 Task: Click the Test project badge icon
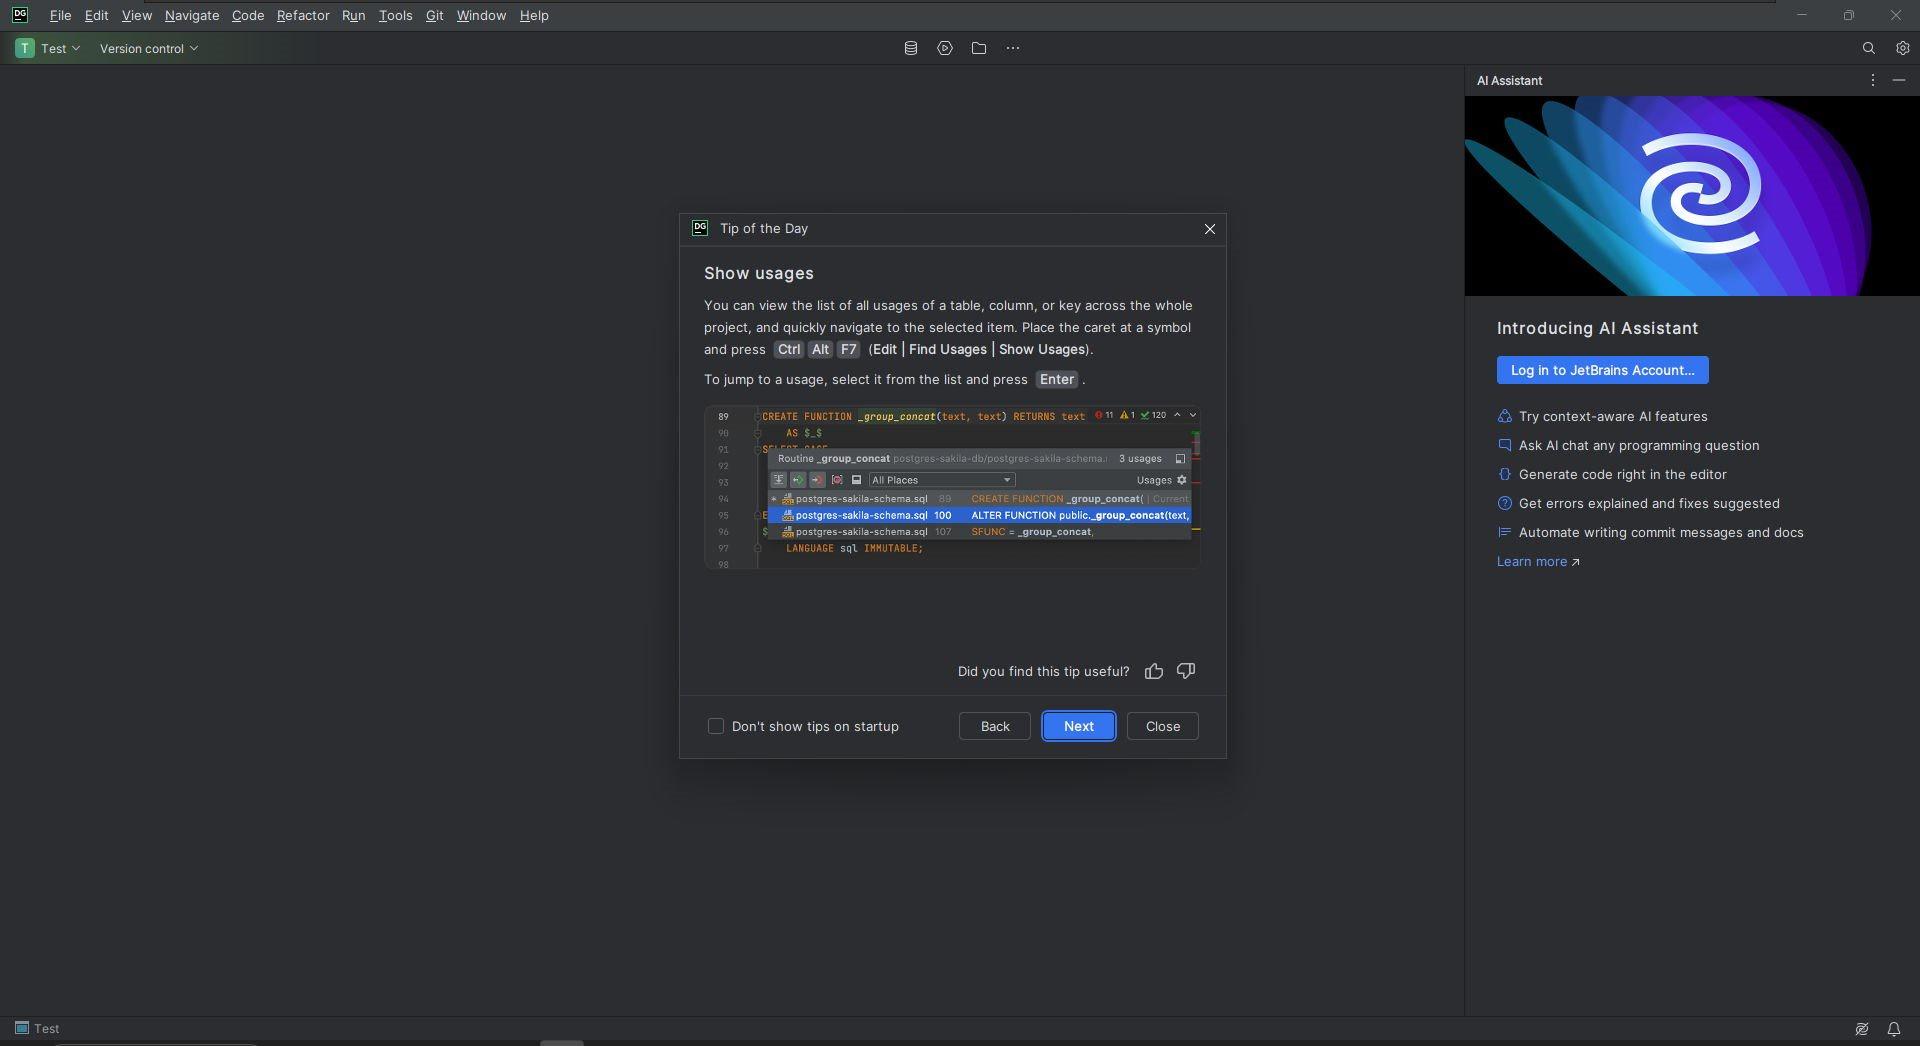(25, 48)
